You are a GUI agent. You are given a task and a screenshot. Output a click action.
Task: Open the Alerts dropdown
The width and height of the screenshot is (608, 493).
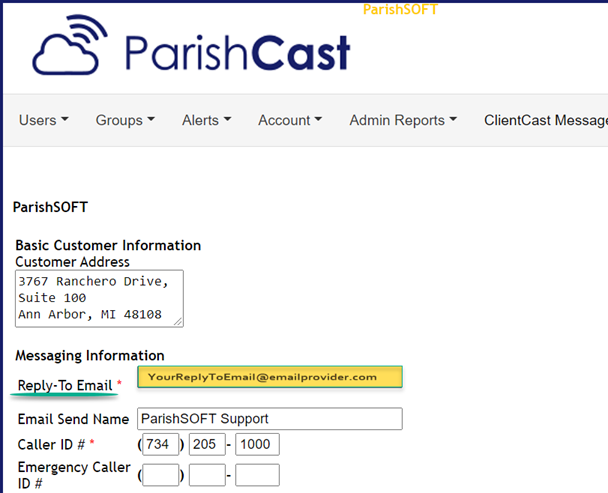206,120
